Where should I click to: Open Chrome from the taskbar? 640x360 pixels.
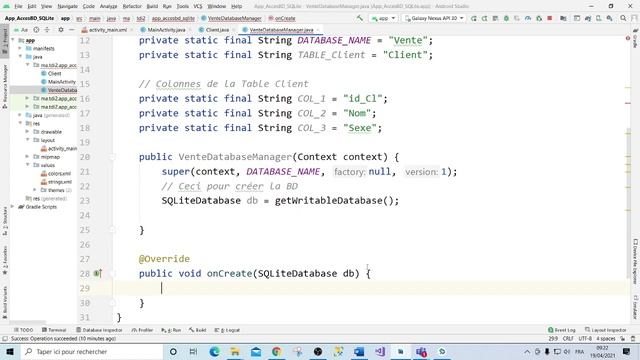tap(276, 351)
